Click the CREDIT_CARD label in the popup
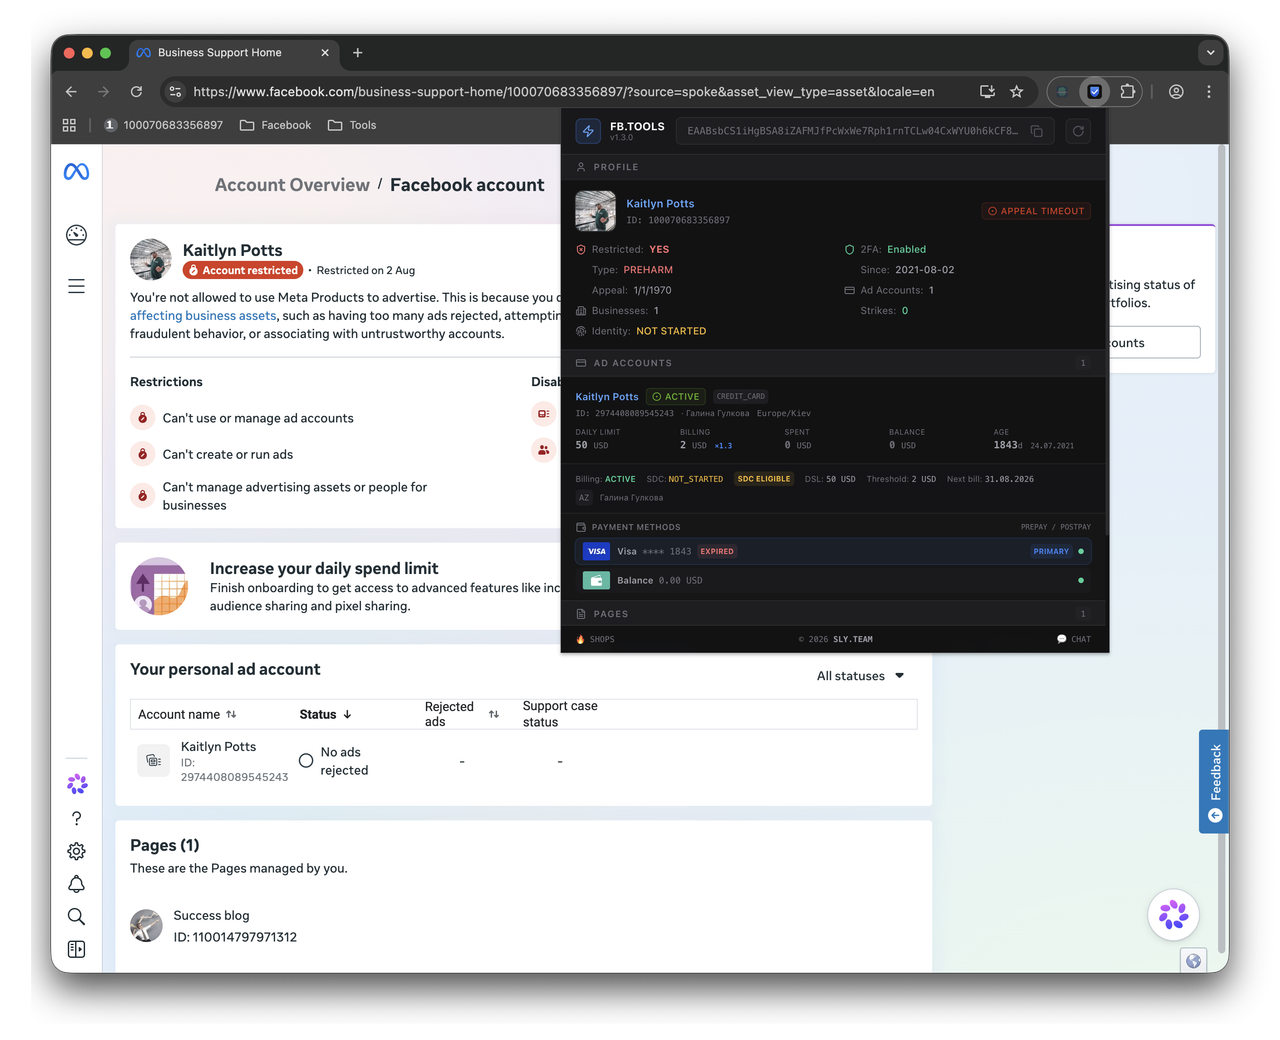 pos(741,397)
